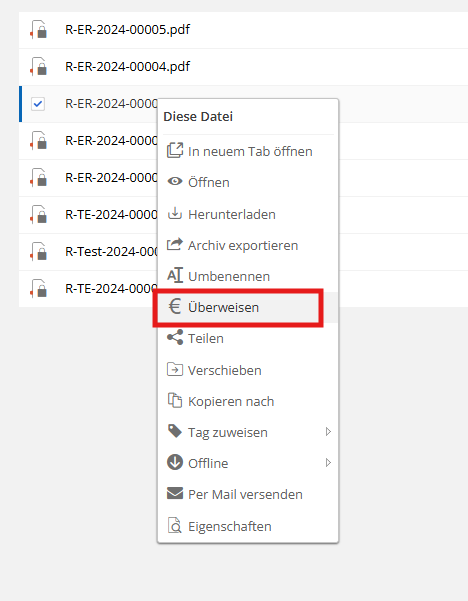
Task: Expand the Tag zuweisen submenu arrow
Action: point(328,432)
